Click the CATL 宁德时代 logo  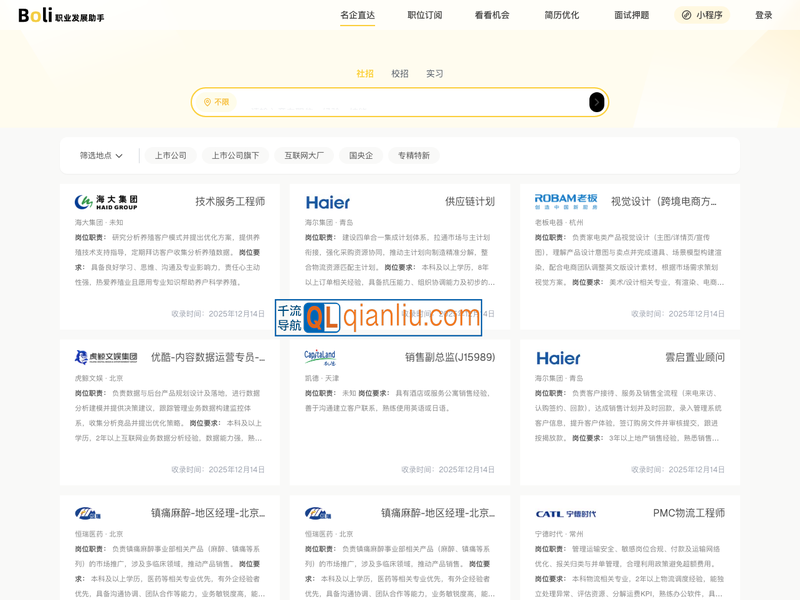[565, 514]
